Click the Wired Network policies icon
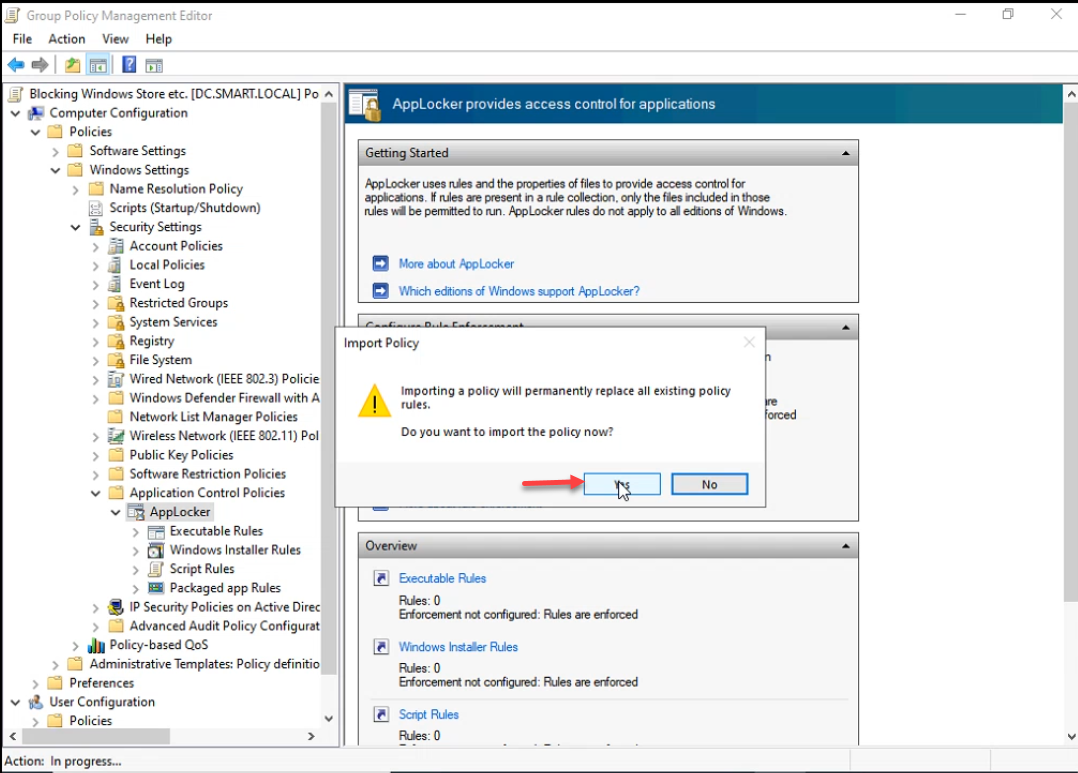The image size is (1078, 773). [116, 379]
